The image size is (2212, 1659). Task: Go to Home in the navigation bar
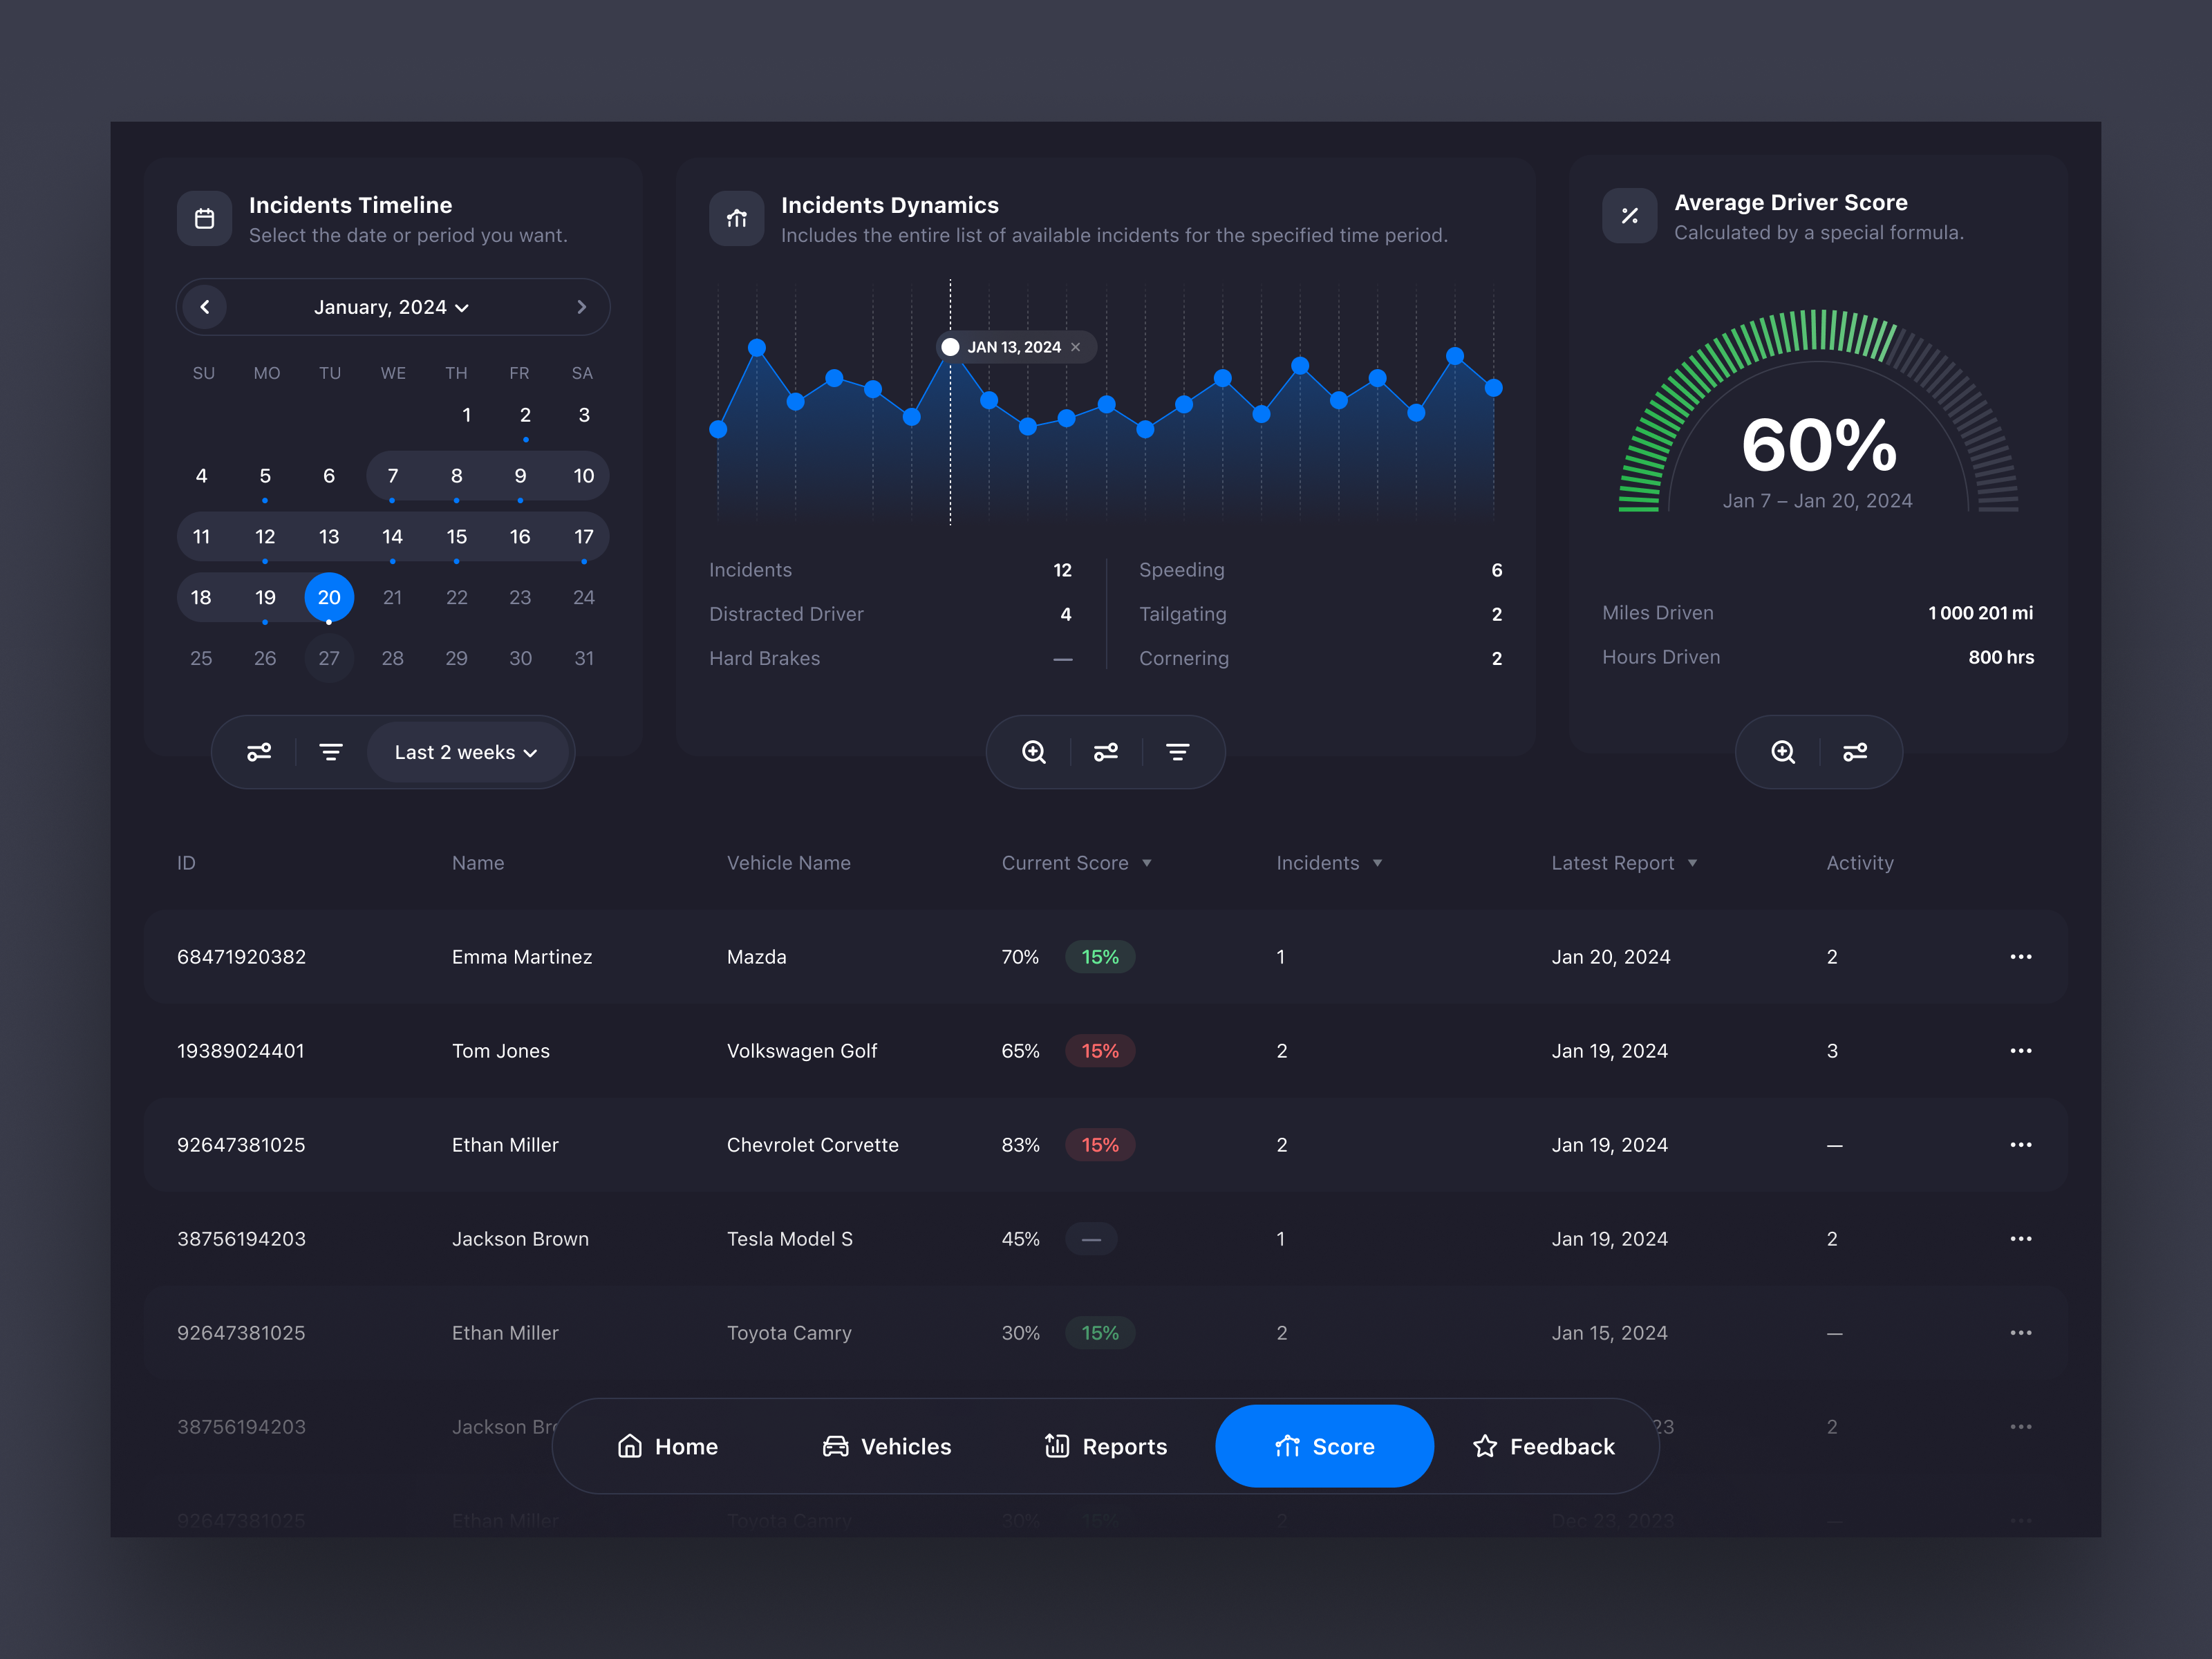click(x=667, y=1446)
